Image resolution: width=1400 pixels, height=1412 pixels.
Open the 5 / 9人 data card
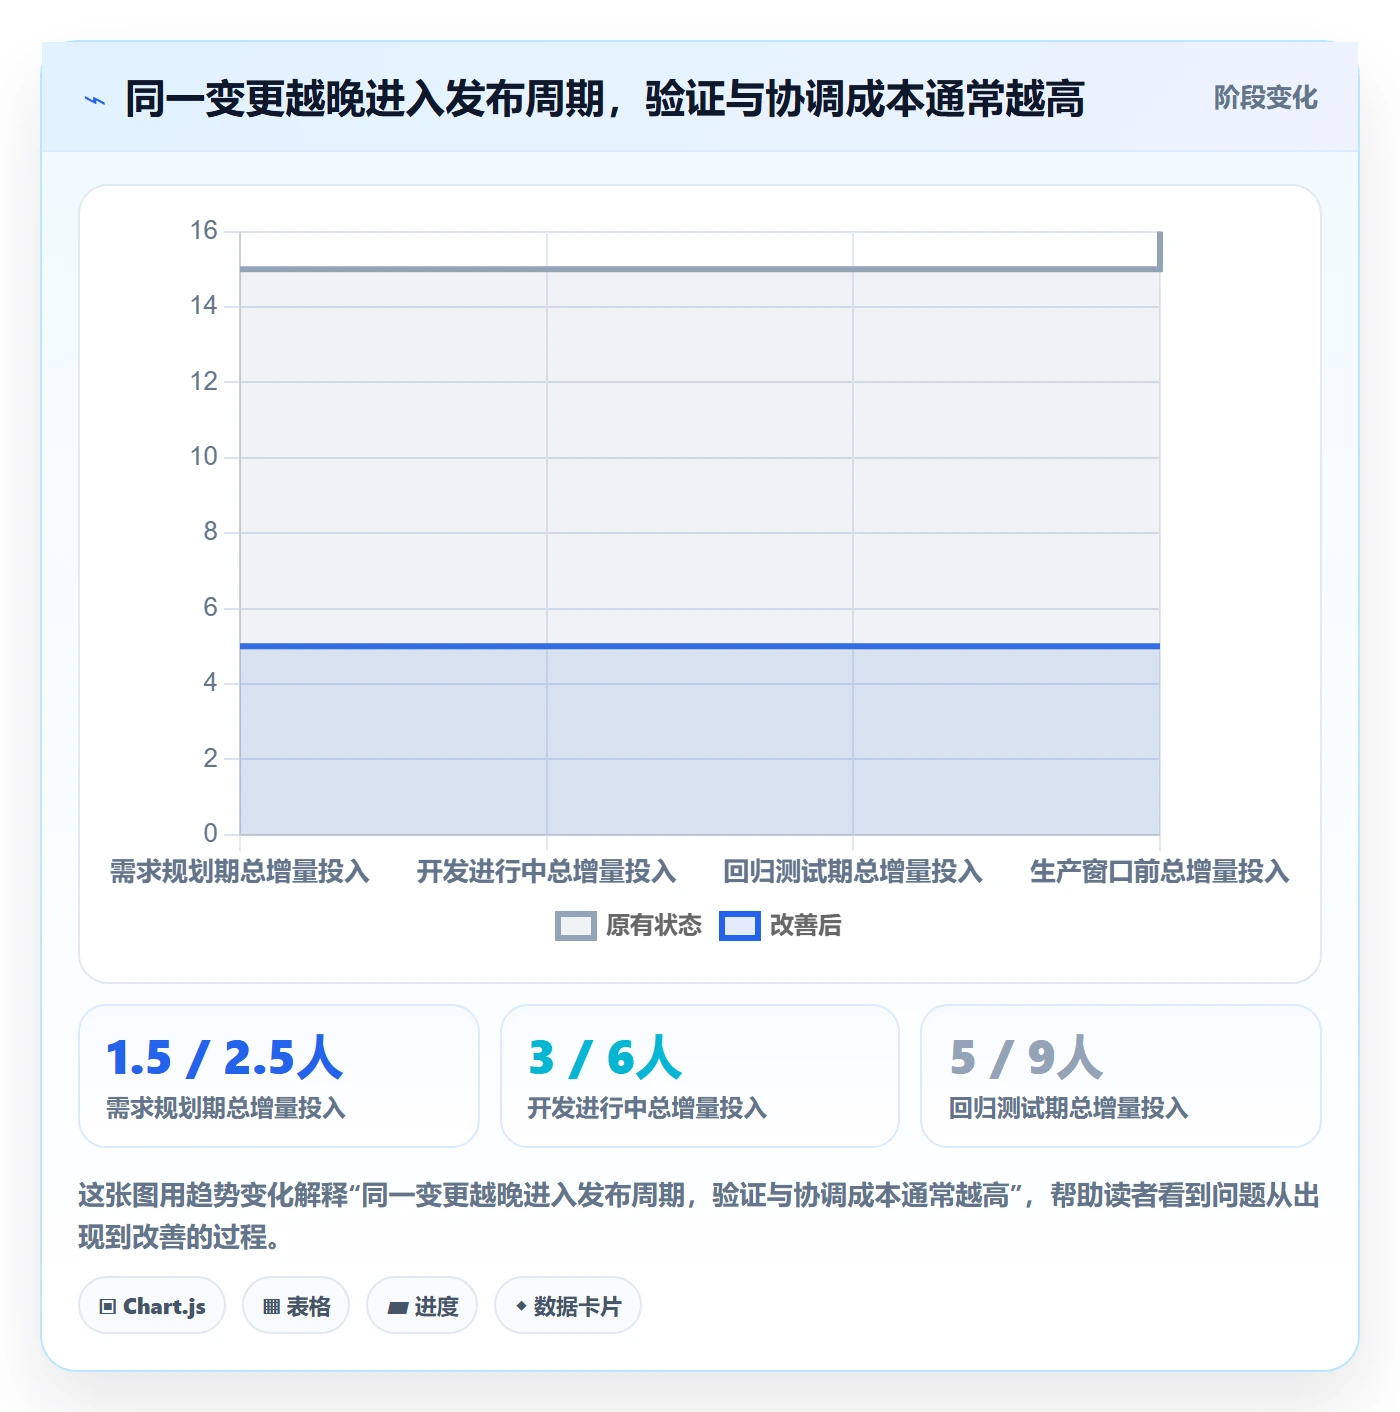(1121, 1076)
